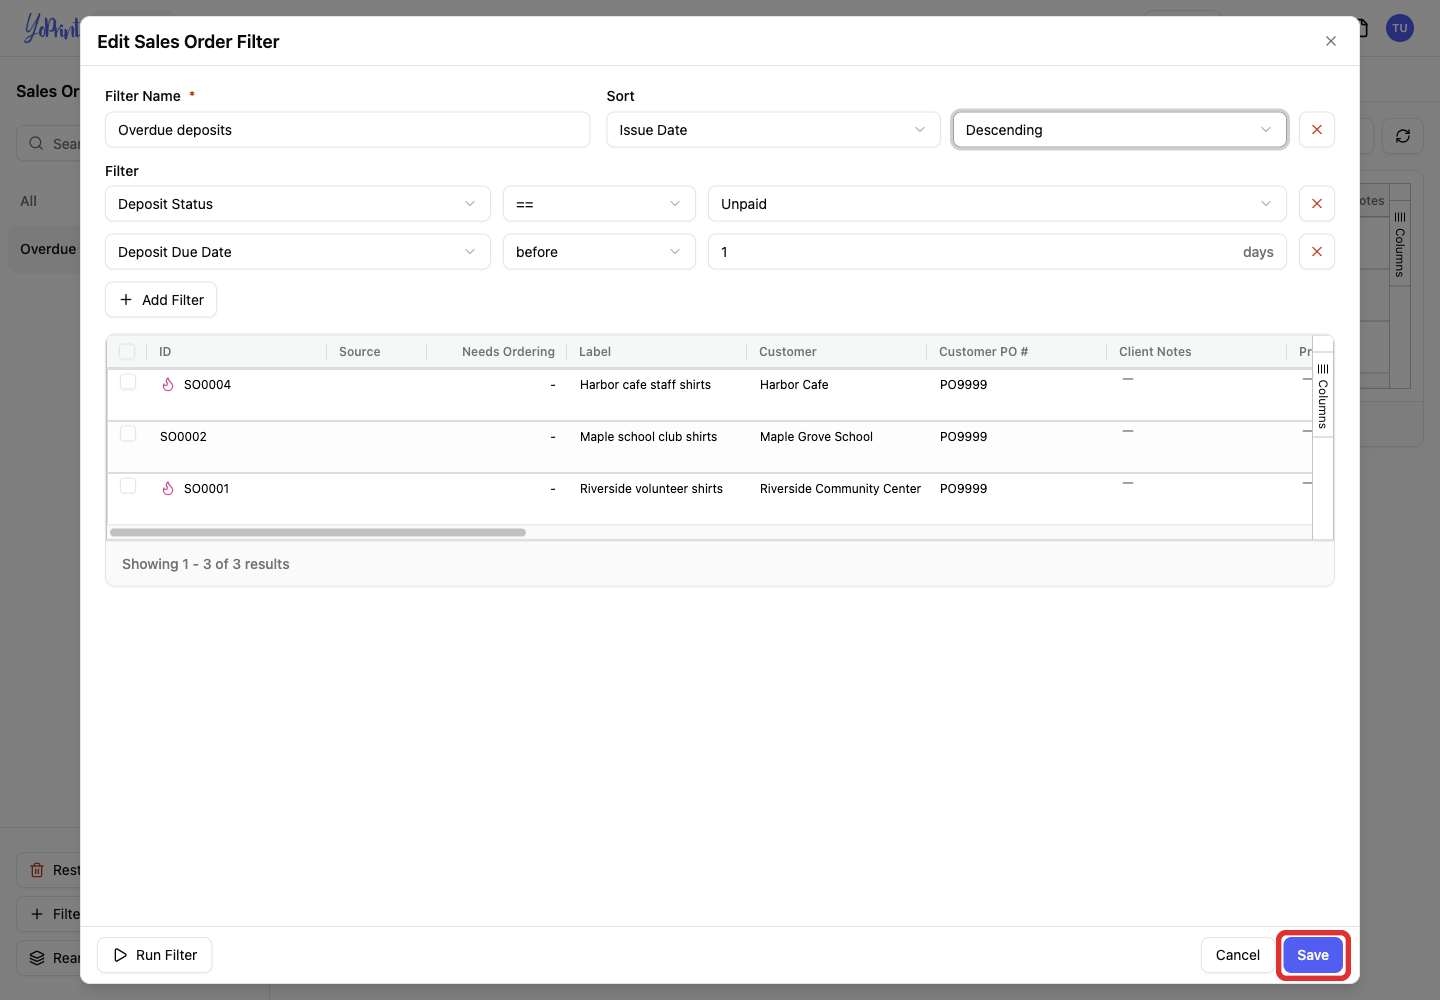Open the Columns side panel in dialog
Viewport: 1440px width, 1000px height.
tap(1322, 395)
